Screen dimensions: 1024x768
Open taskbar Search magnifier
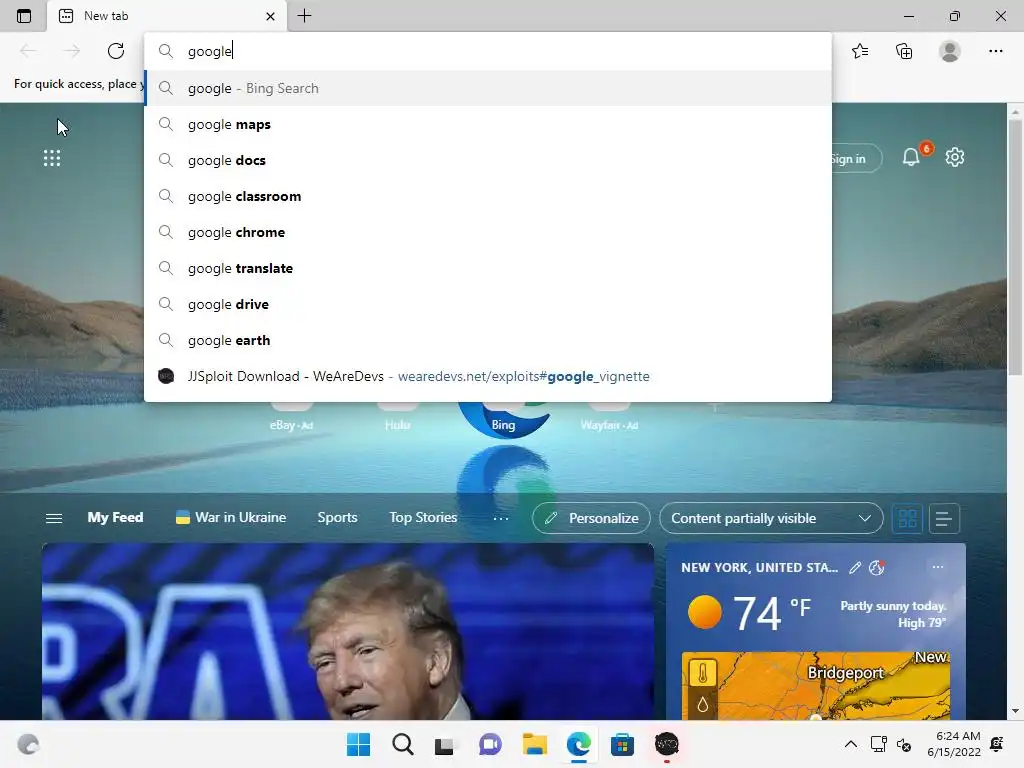click(403, 744)
